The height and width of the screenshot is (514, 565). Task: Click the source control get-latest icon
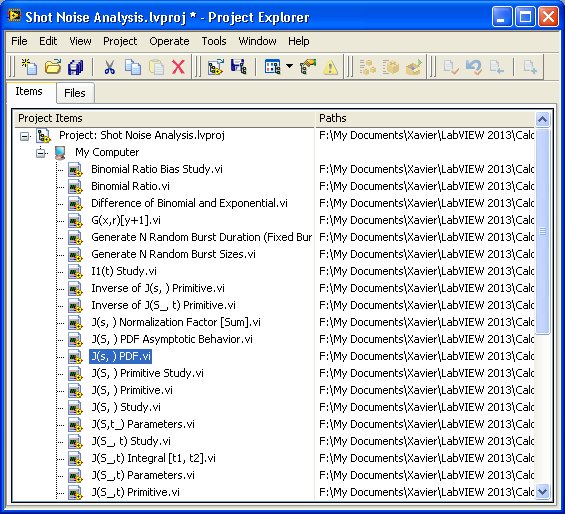pos(497,67)
